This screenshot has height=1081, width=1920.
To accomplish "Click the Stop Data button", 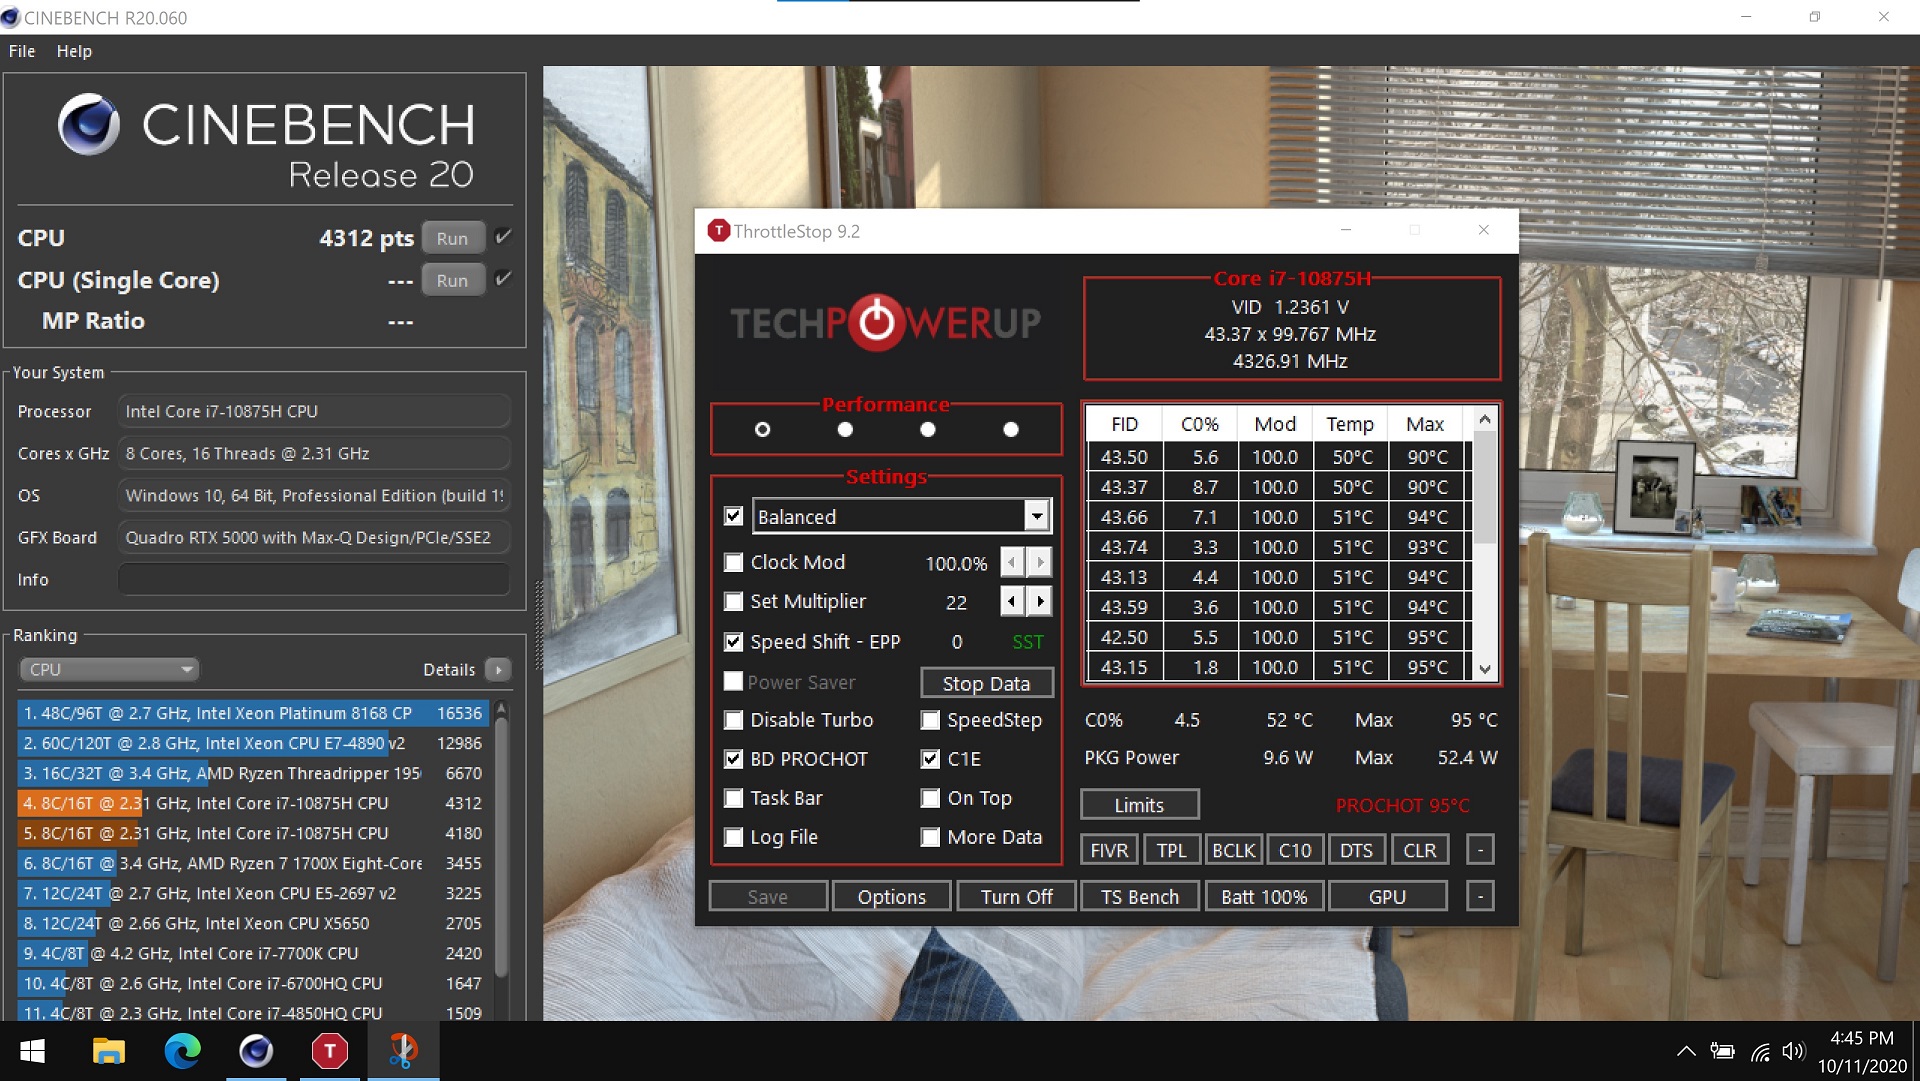I will pyautogui.click(x=986, y=683).
